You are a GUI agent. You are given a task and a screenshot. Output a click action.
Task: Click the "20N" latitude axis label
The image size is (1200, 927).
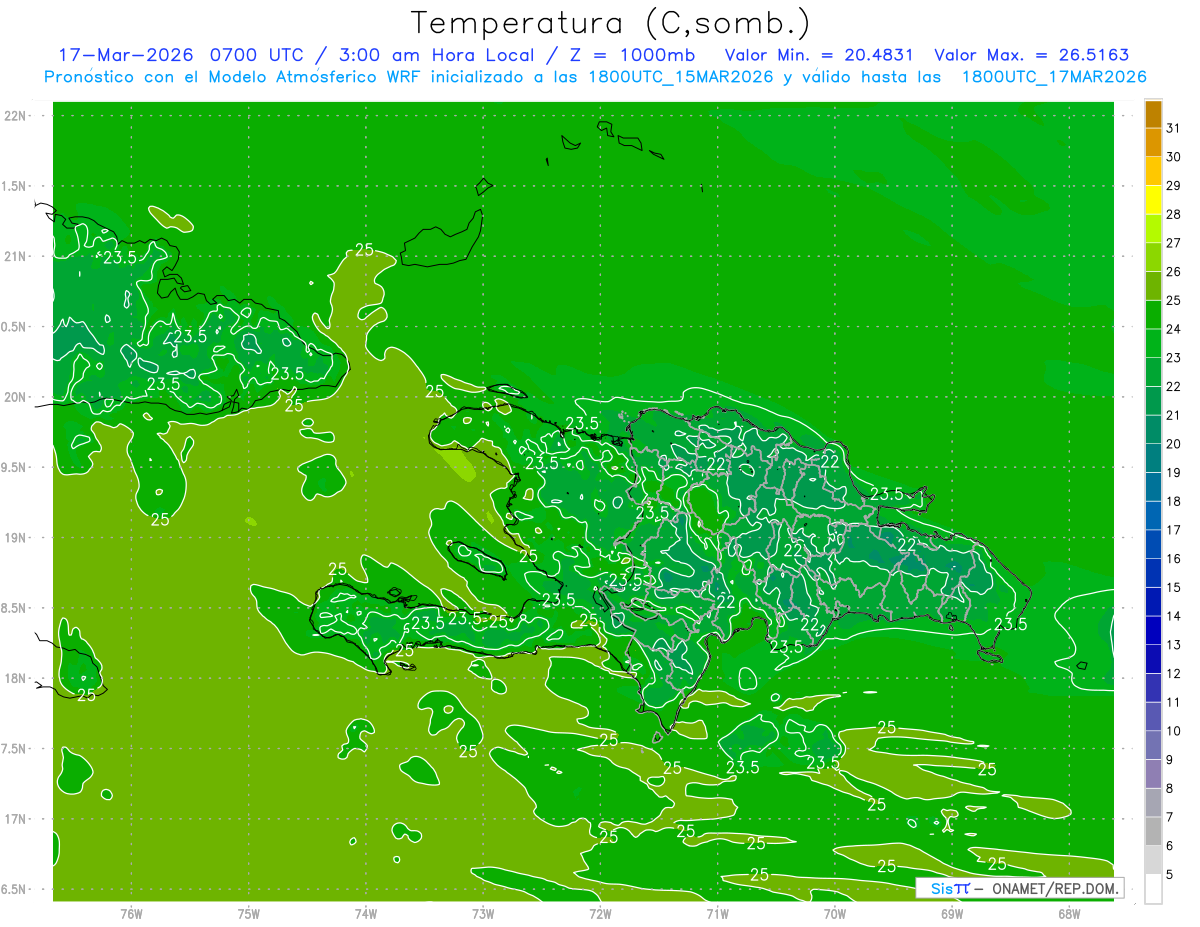point(16,397)
